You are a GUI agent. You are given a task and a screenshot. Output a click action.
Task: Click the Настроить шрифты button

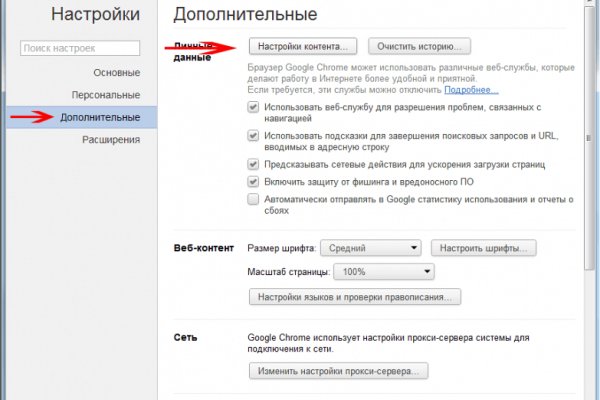(485, 248)
